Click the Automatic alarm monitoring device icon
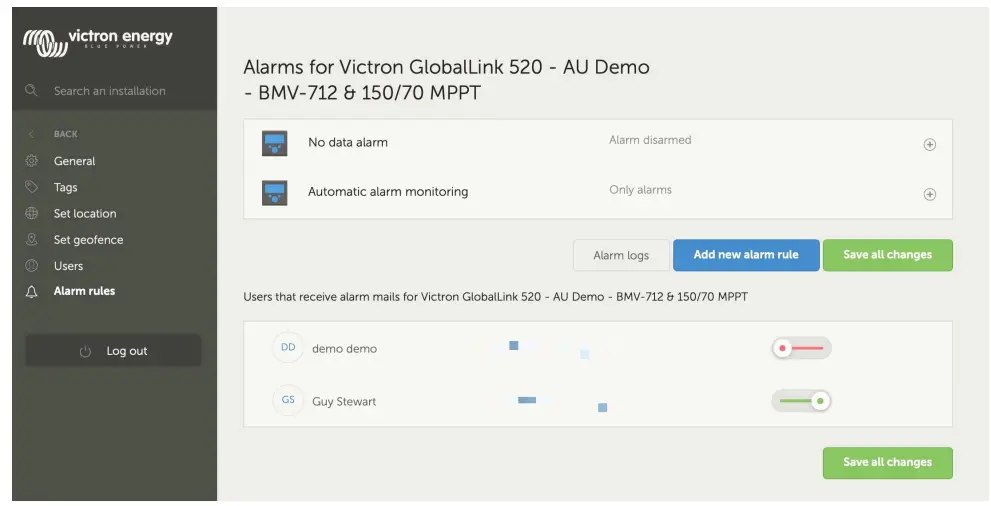This screenshot has width=991, height=506. [275, 192]
